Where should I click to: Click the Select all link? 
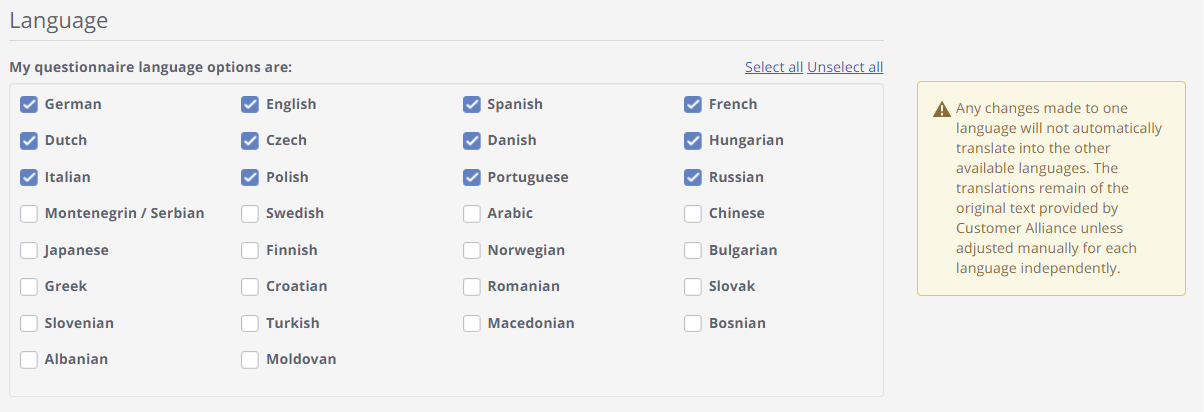pos(774,67)
